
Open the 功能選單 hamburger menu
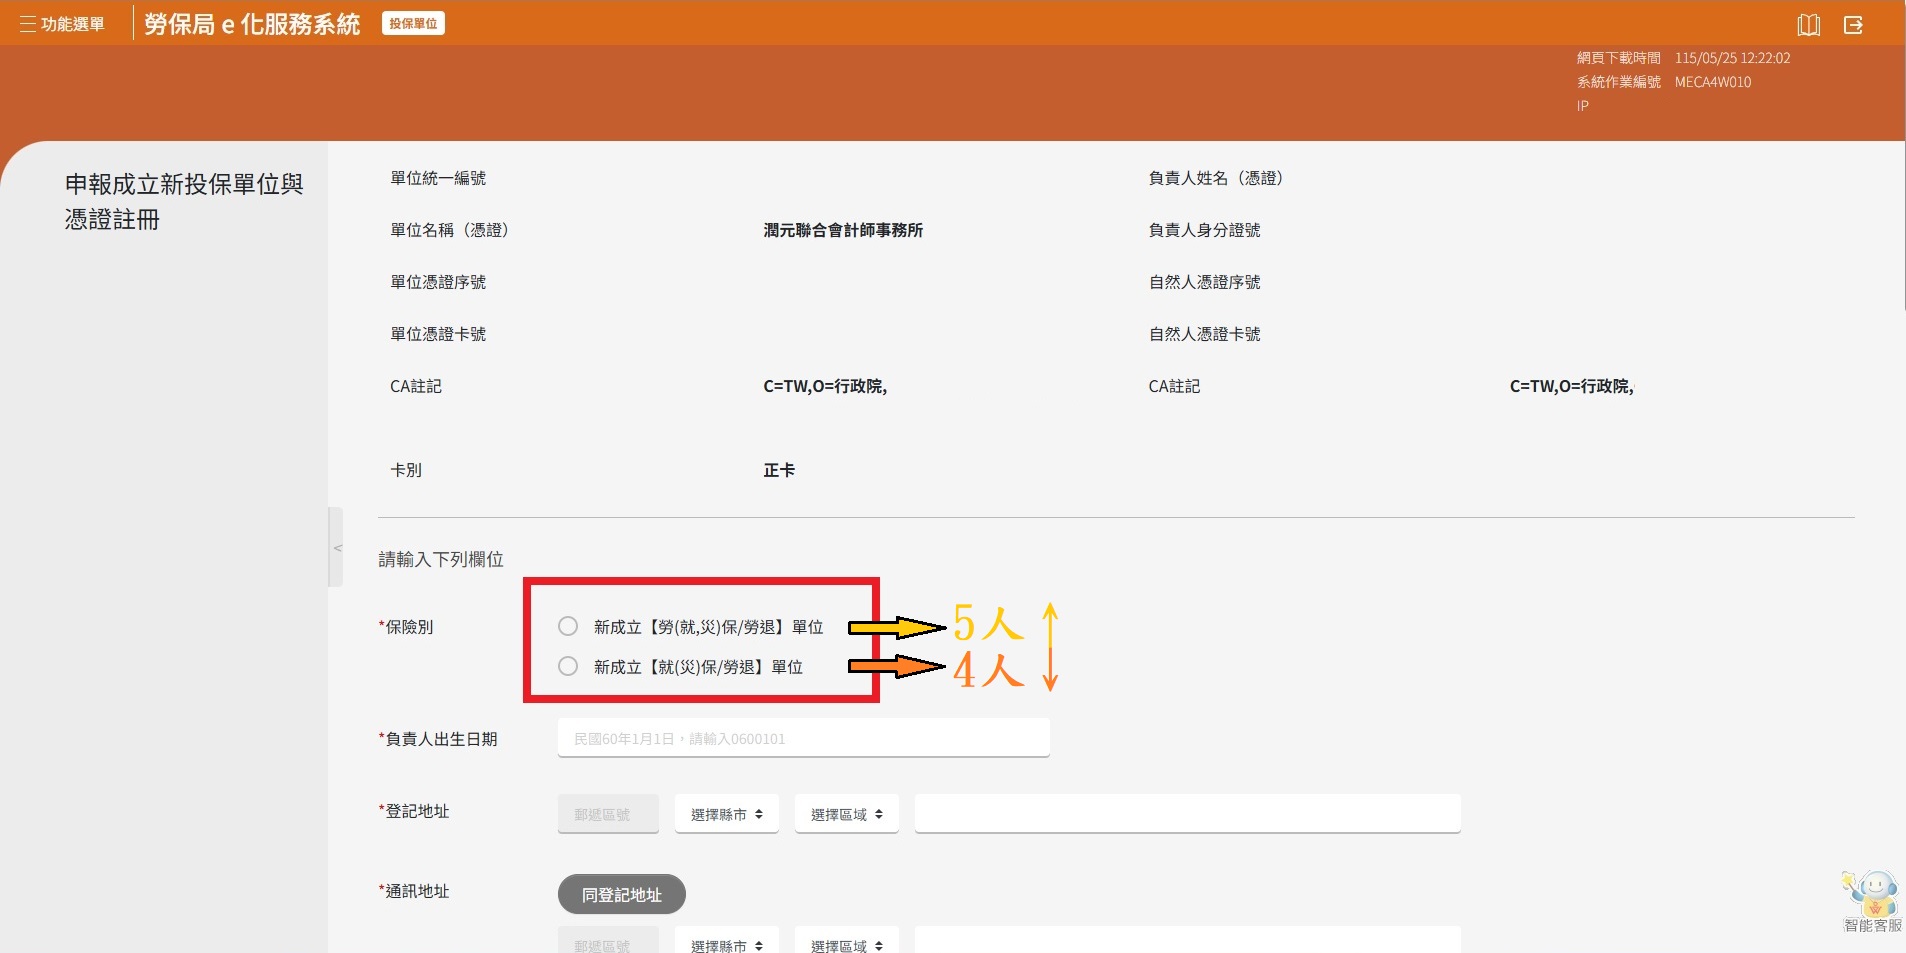tap(62, 24)
